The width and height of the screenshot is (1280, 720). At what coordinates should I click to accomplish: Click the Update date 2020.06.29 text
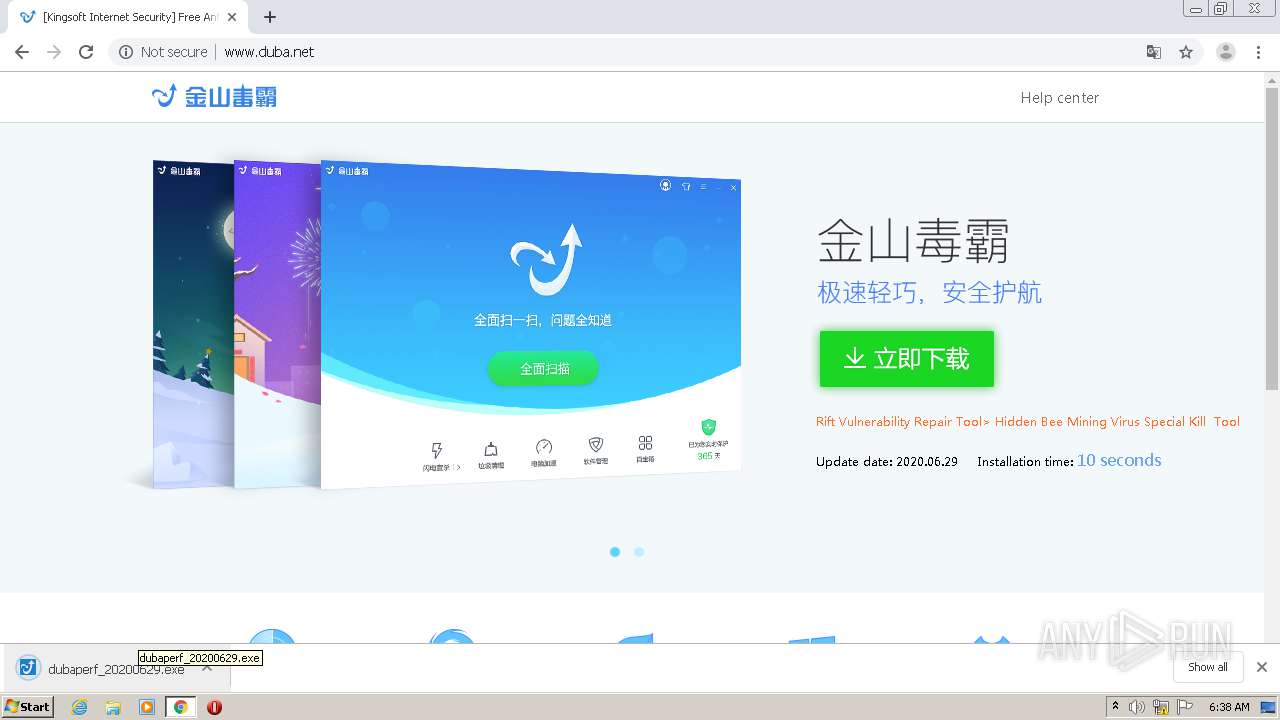[x=887, y=462]
